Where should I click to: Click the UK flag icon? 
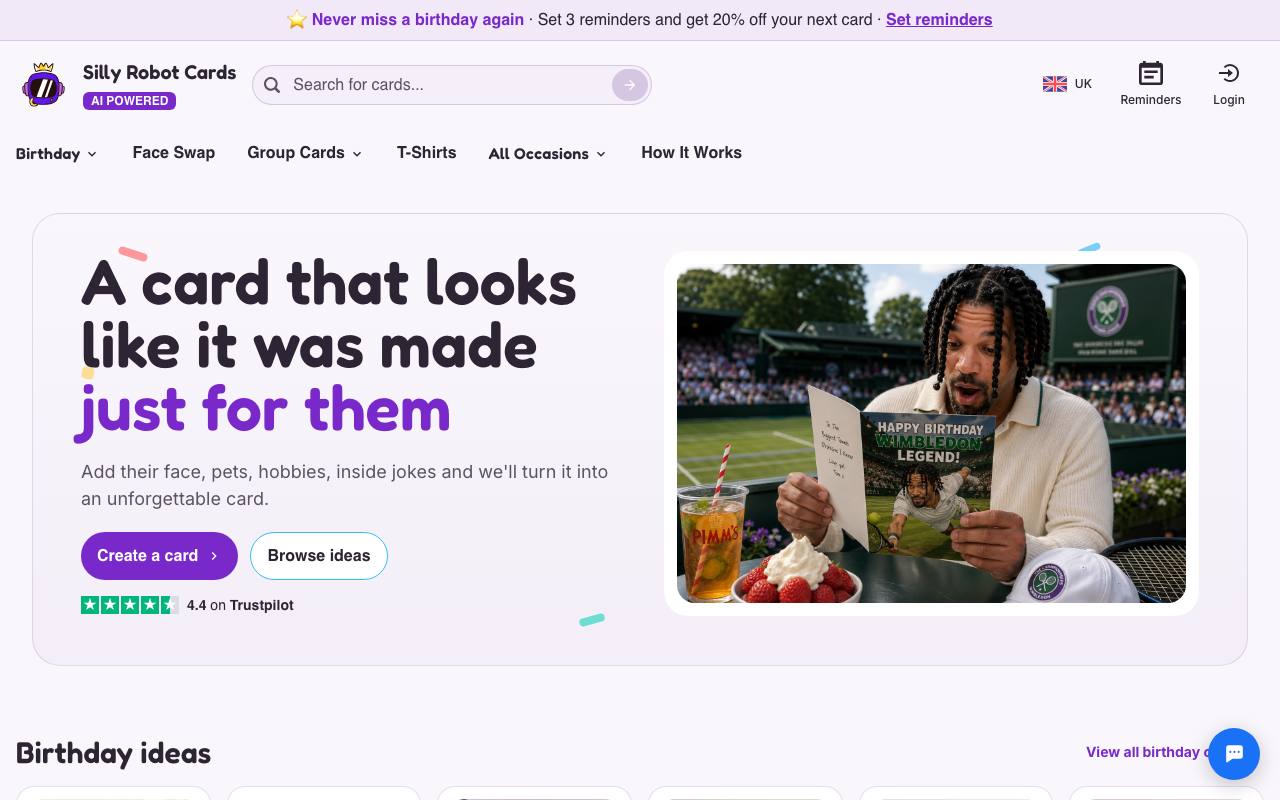tap(1055, 84)
